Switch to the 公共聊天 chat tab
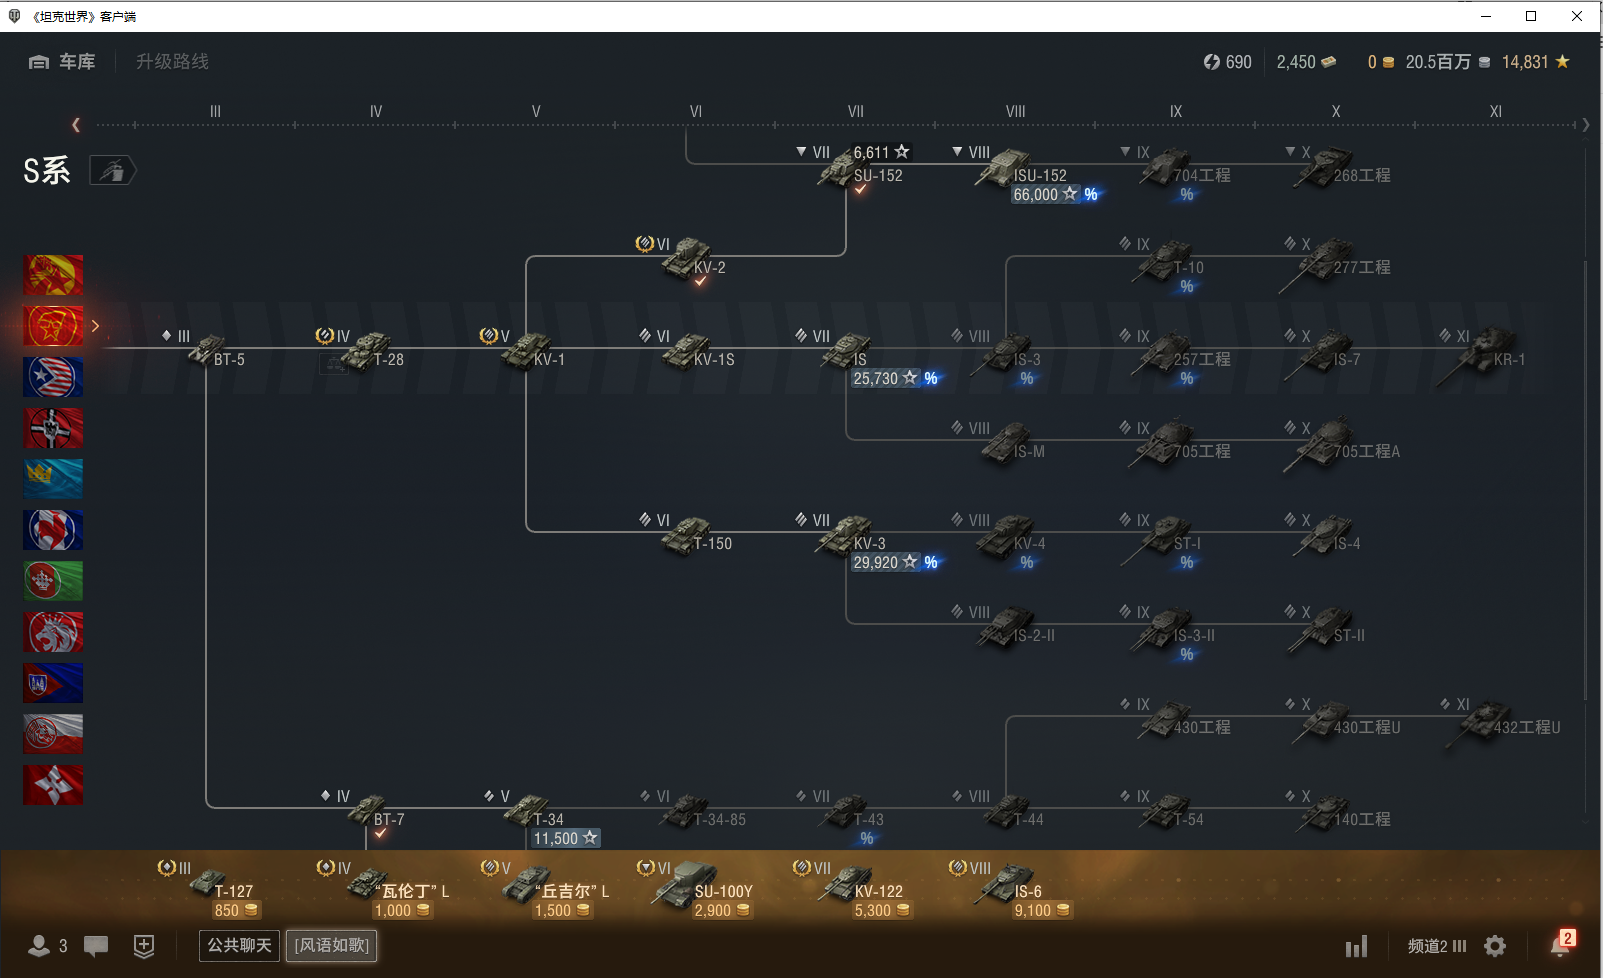The width and height of the screenshot is (1603, 978). (x=239, y=946)
